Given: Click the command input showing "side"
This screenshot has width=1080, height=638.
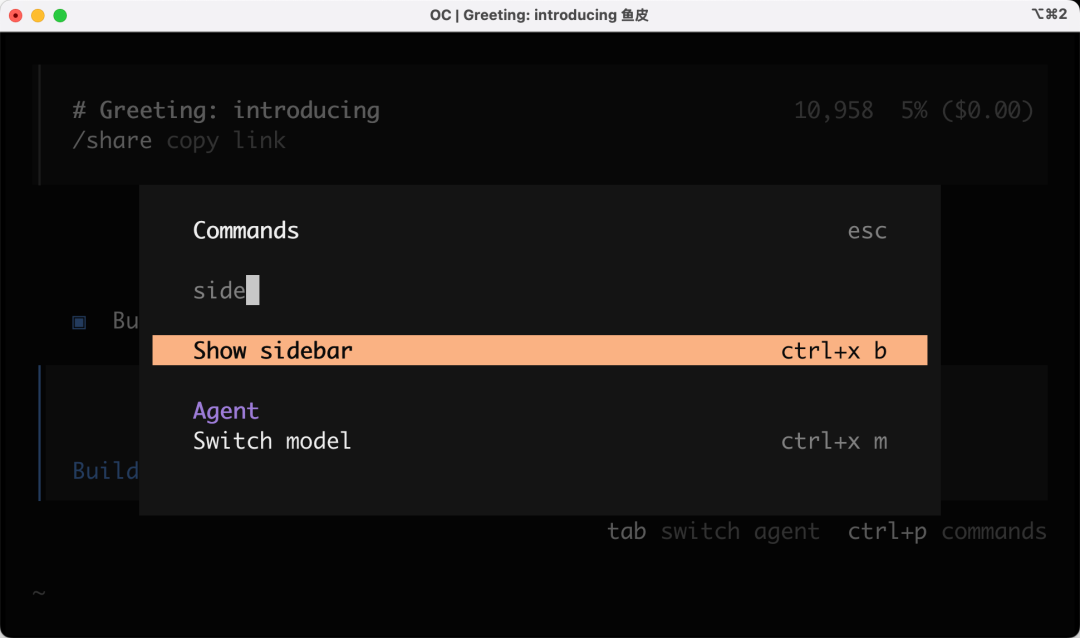Looking at the screenshot, I should (x=219, y=290).
